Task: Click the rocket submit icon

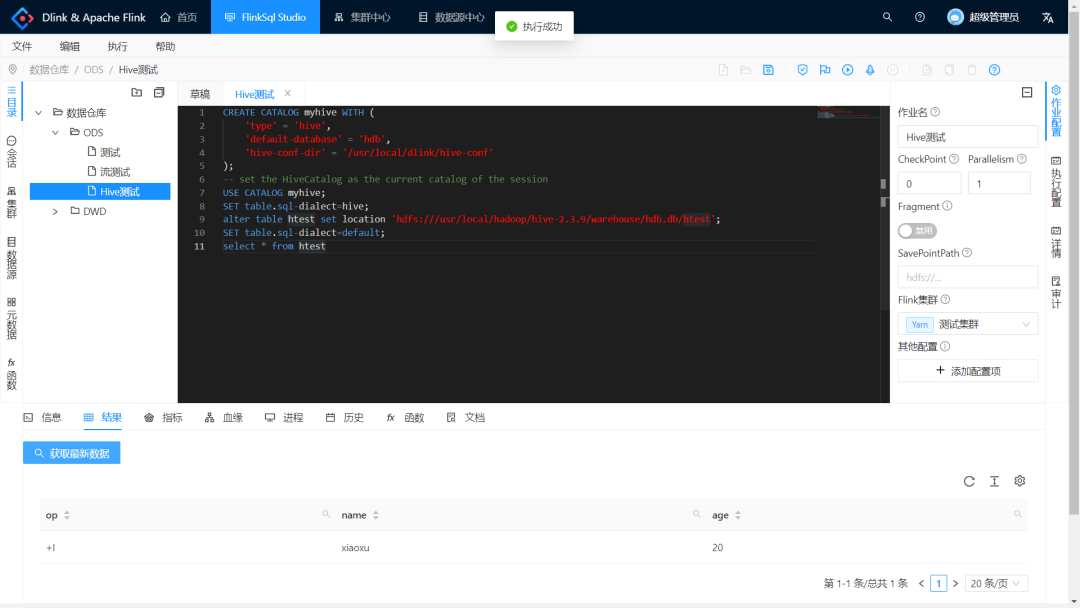Action: click(x=870, y=70)
